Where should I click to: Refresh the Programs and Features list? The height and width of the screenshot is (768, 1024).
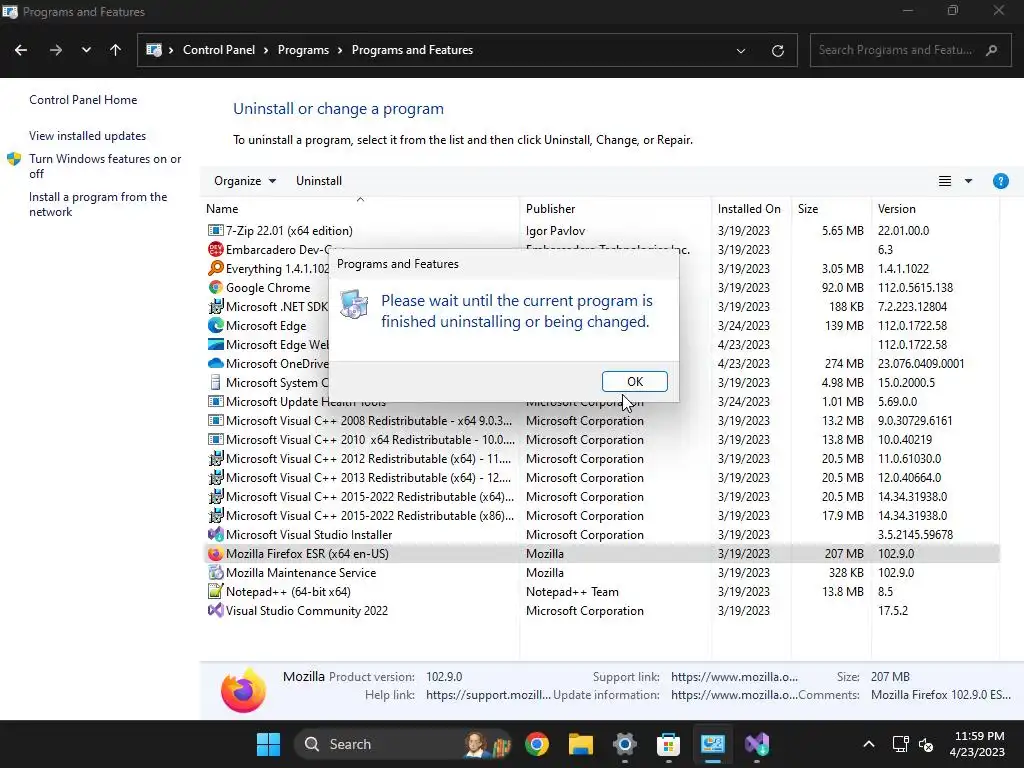777,51
